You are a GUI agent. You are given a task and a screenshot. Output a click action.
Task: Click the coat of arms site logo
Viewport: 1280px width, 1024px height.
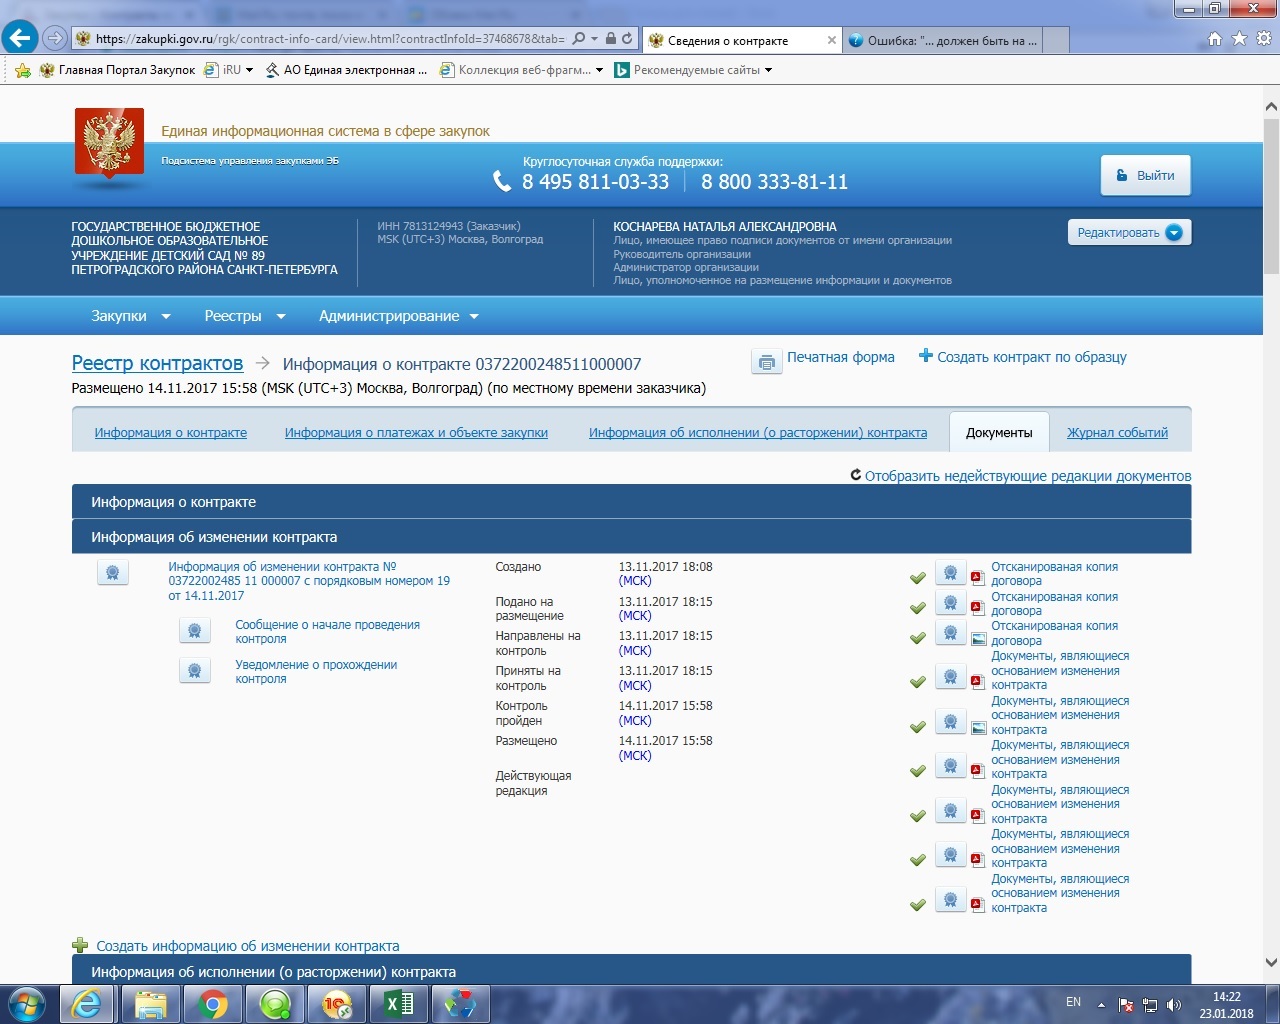110,143
